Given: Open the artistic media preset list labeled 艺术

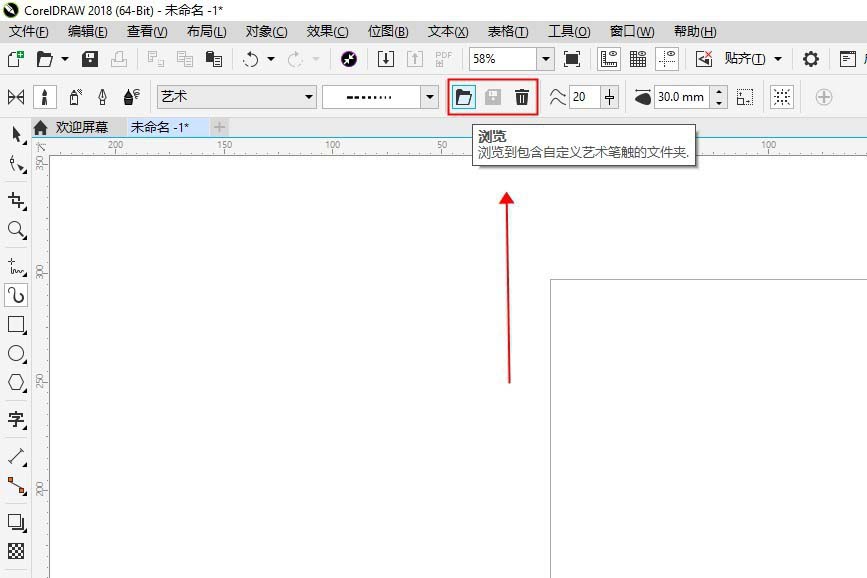Looking at the screenshot, I should point(306,96).
